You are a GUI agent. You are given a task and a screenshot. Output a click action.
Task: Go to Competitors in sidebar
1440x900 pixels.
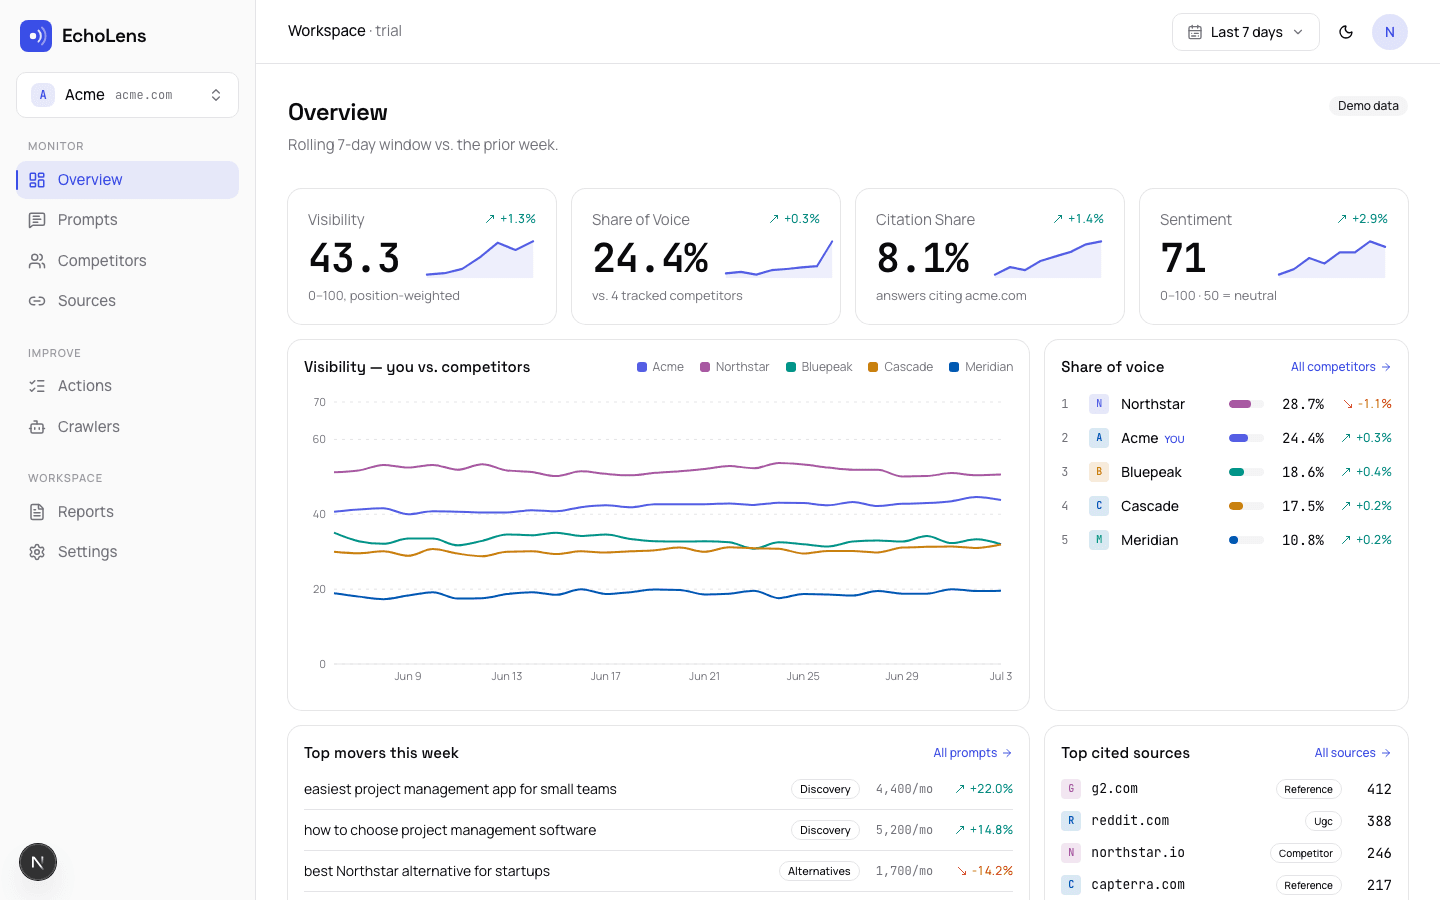click(x=128, y=261)
